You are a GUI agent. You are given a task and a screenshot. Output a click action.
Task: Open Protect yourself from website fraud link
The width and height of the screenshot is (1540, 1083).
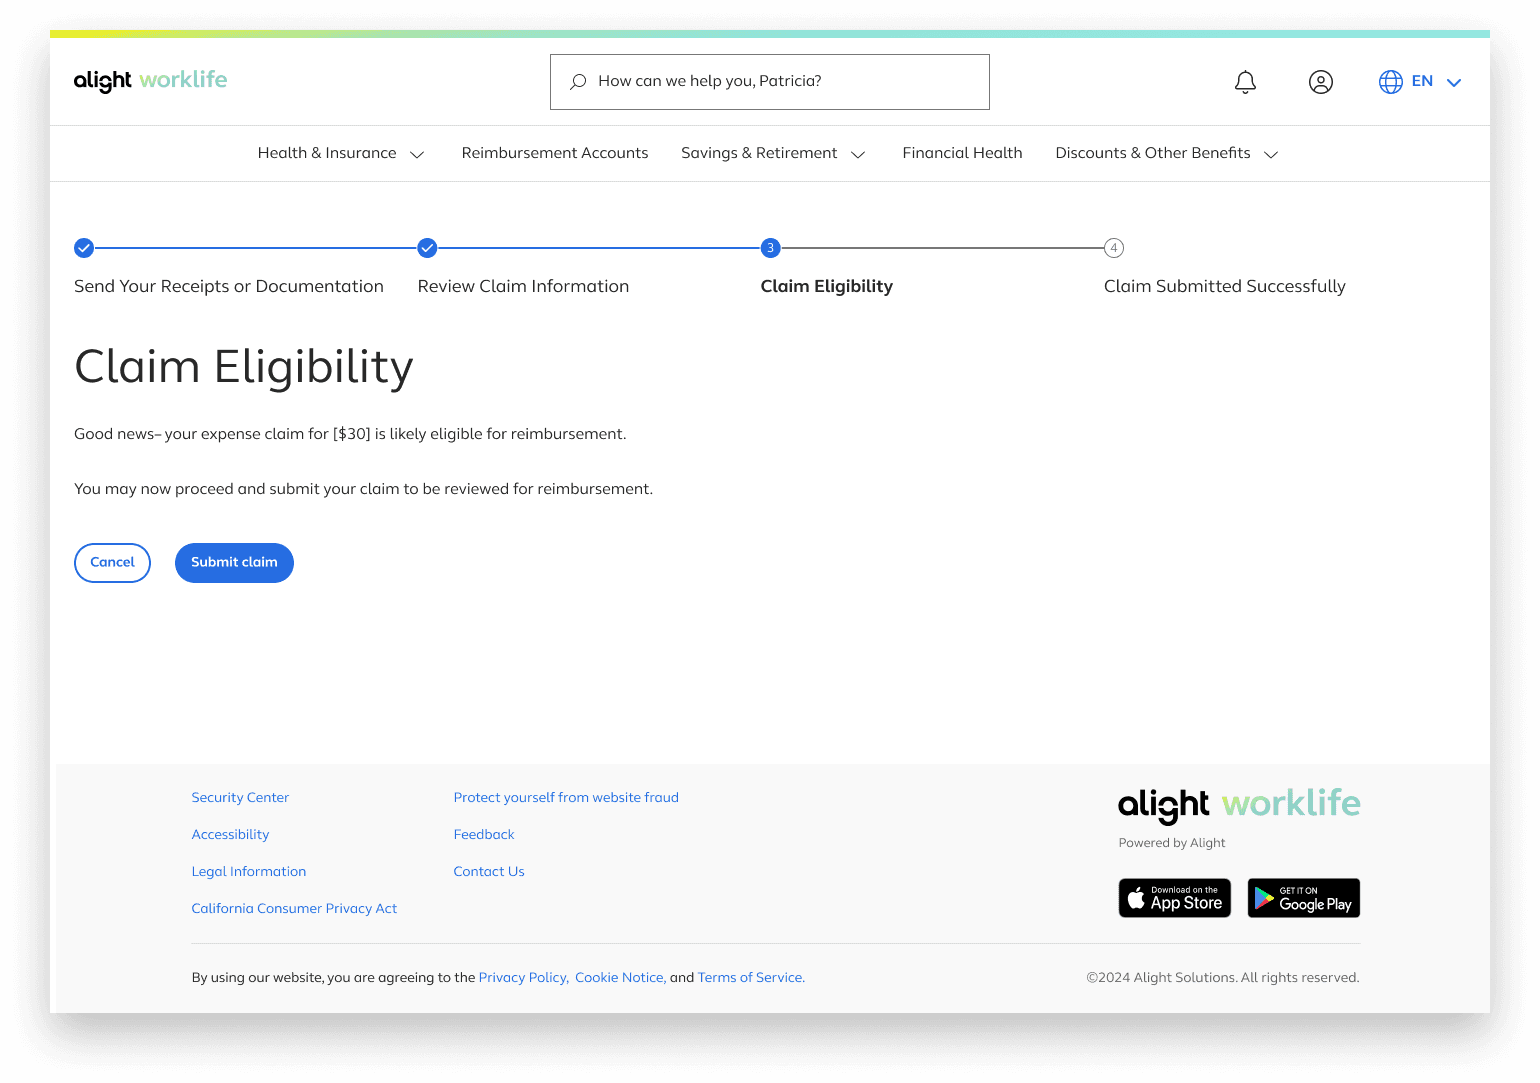pyautogui.click(x=566, y=798)
